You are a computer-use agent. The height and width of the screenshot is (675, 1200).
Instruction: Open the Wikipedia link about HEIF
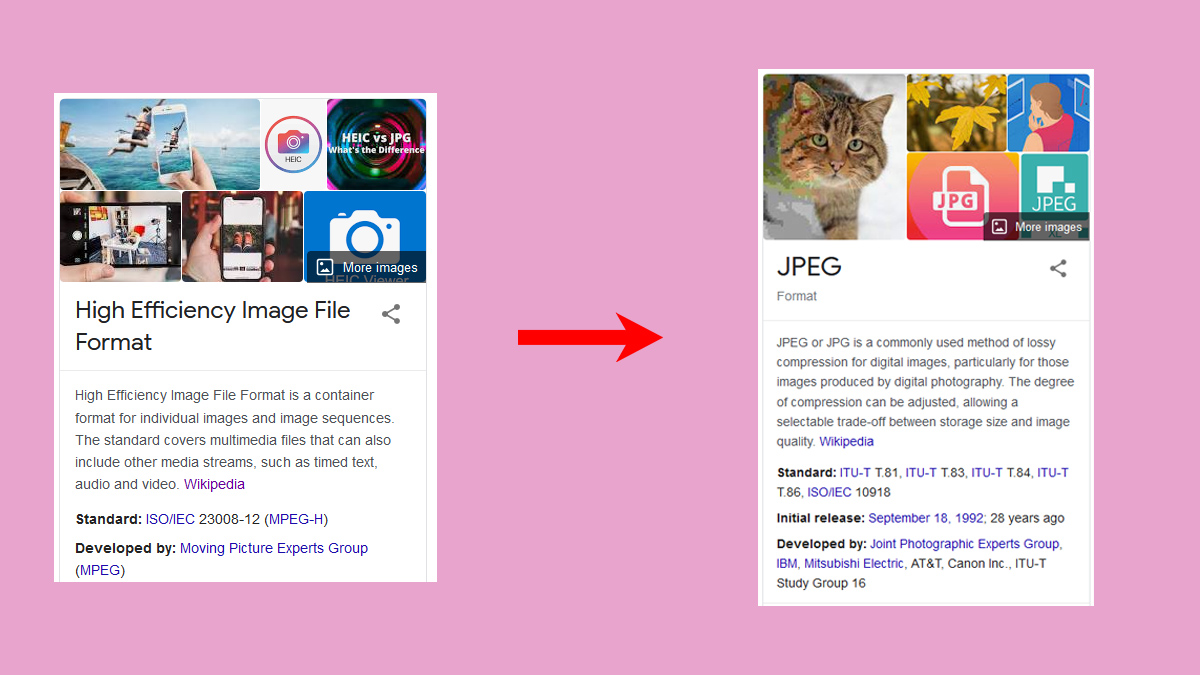(x=214, y=483)
